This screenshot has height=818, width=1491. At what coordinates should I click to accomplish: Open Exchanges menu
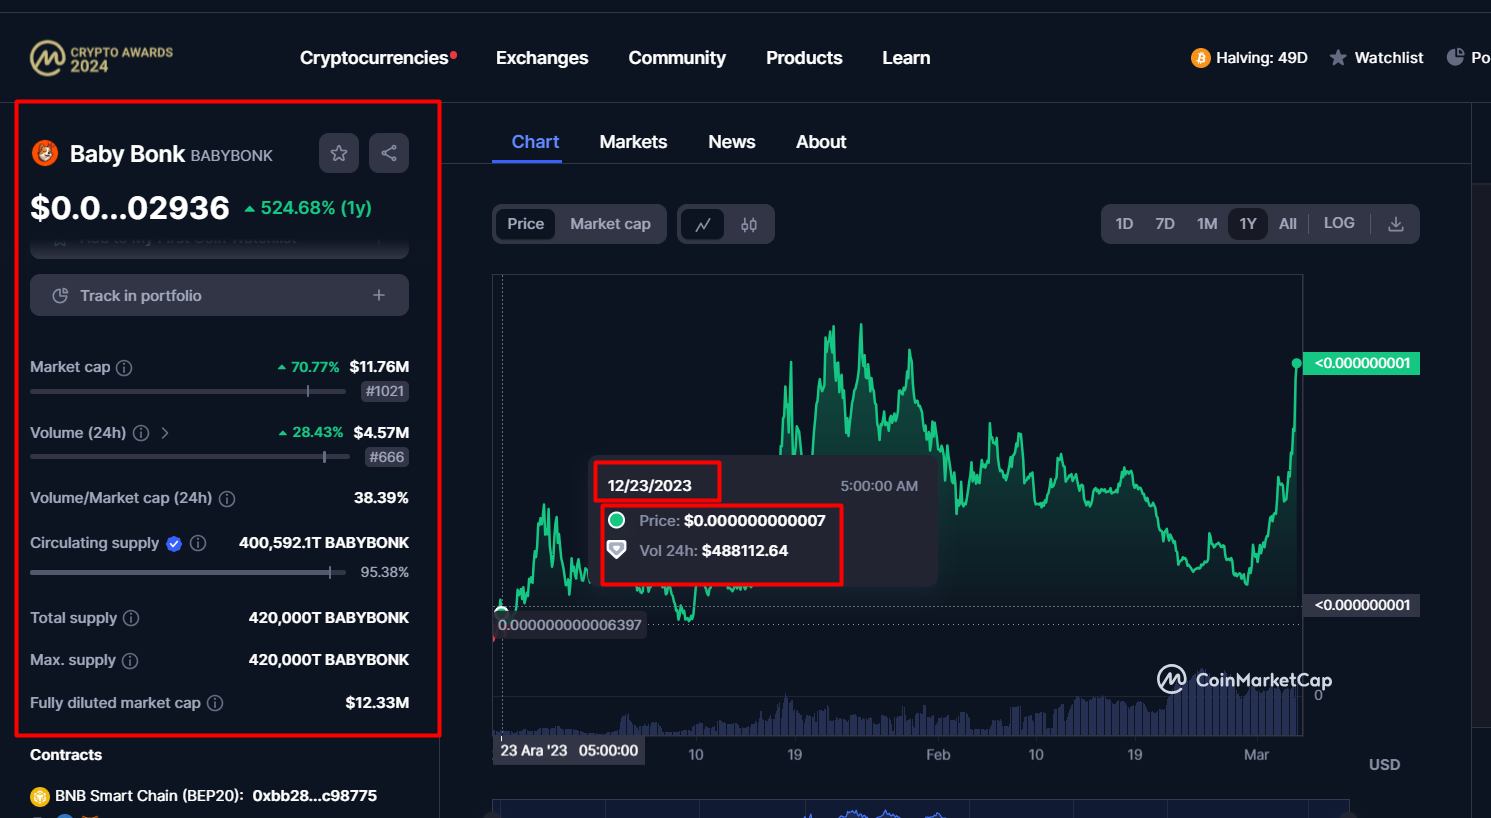click(542, 58)
